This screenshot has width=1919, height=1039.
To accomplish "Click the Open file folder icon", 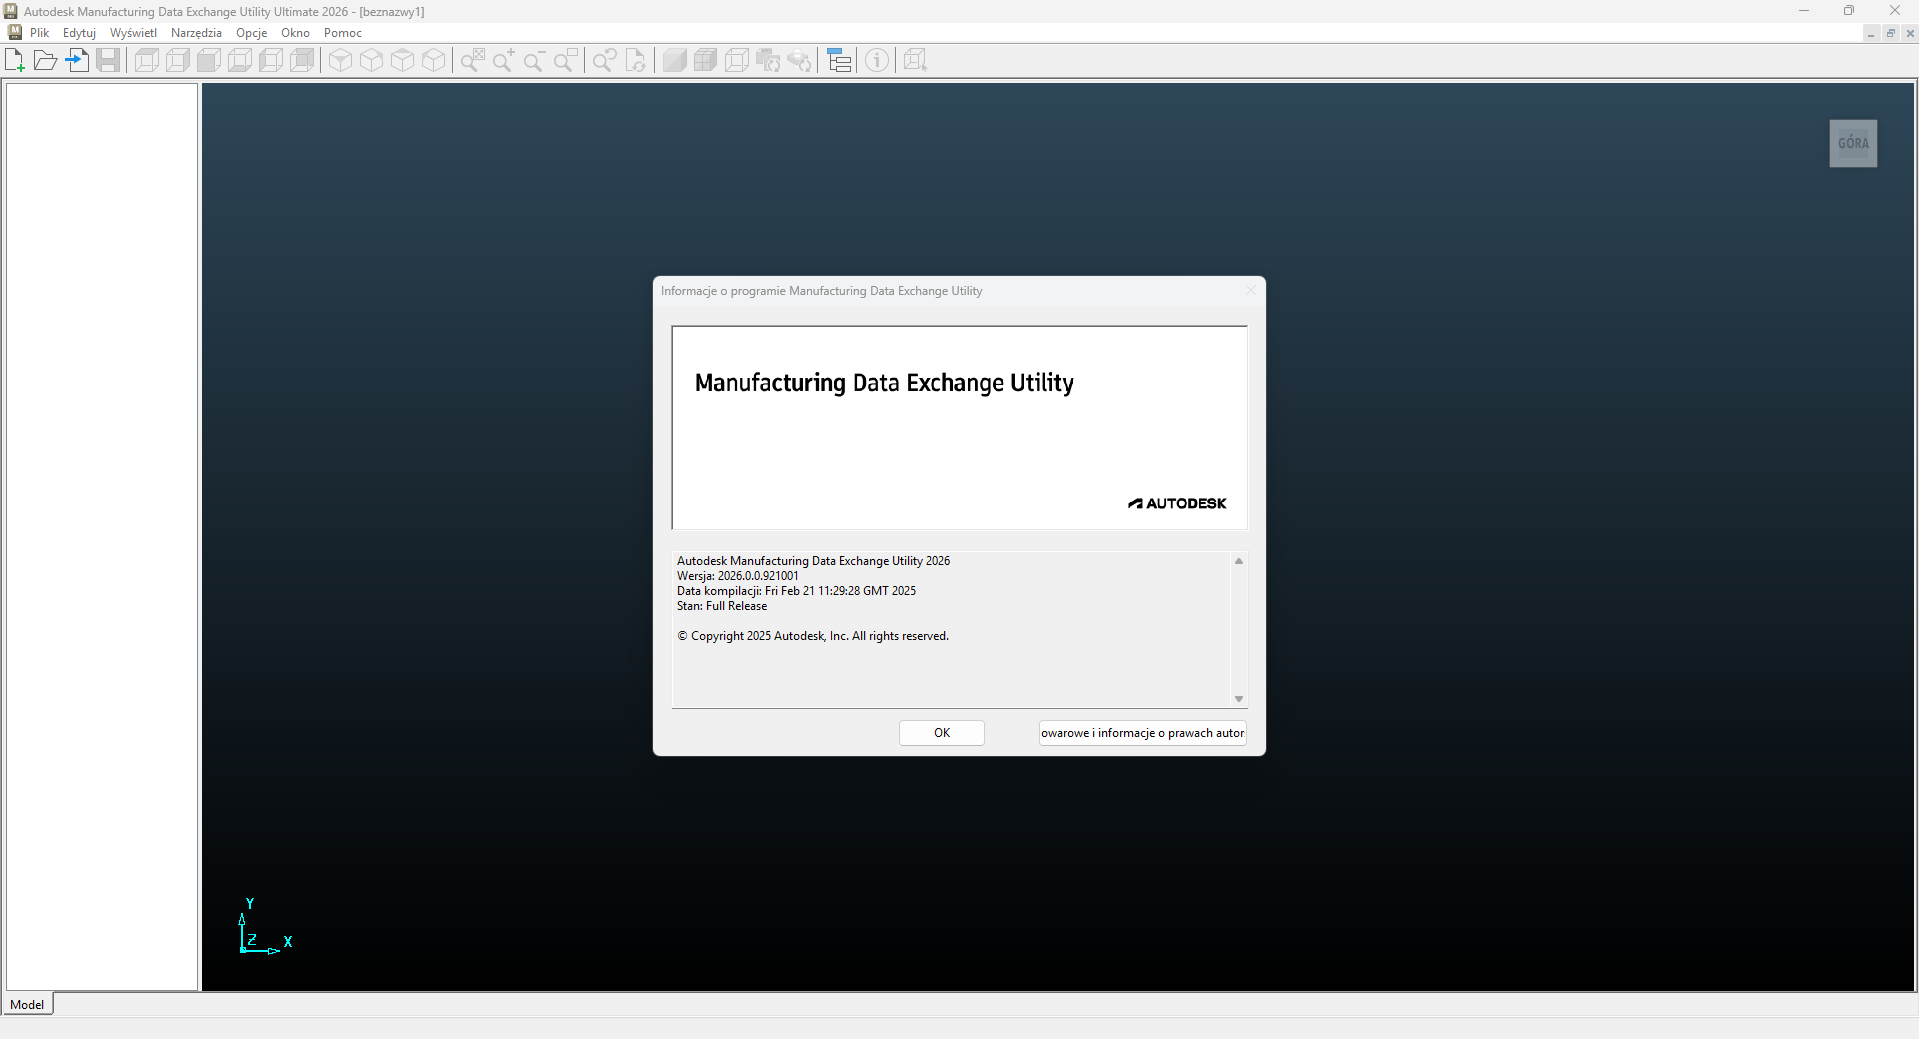I will 45,61.
